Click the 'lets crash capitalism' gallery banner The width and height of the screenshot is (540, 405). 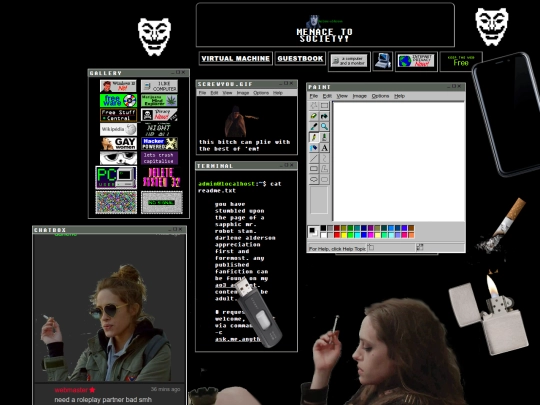[x=159, y=158]
